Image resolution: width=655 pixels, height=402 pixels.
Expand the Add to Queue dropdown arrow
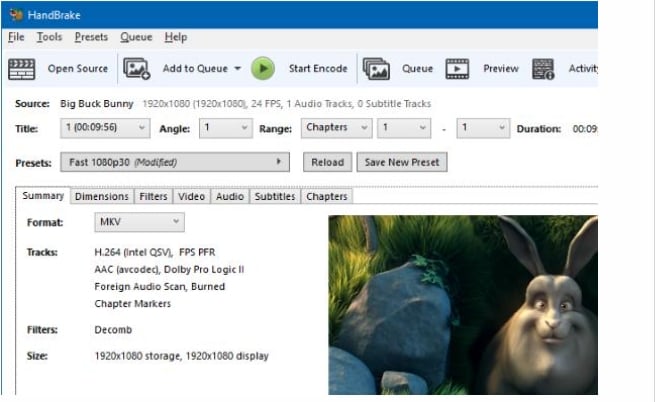tap(238, 69)
